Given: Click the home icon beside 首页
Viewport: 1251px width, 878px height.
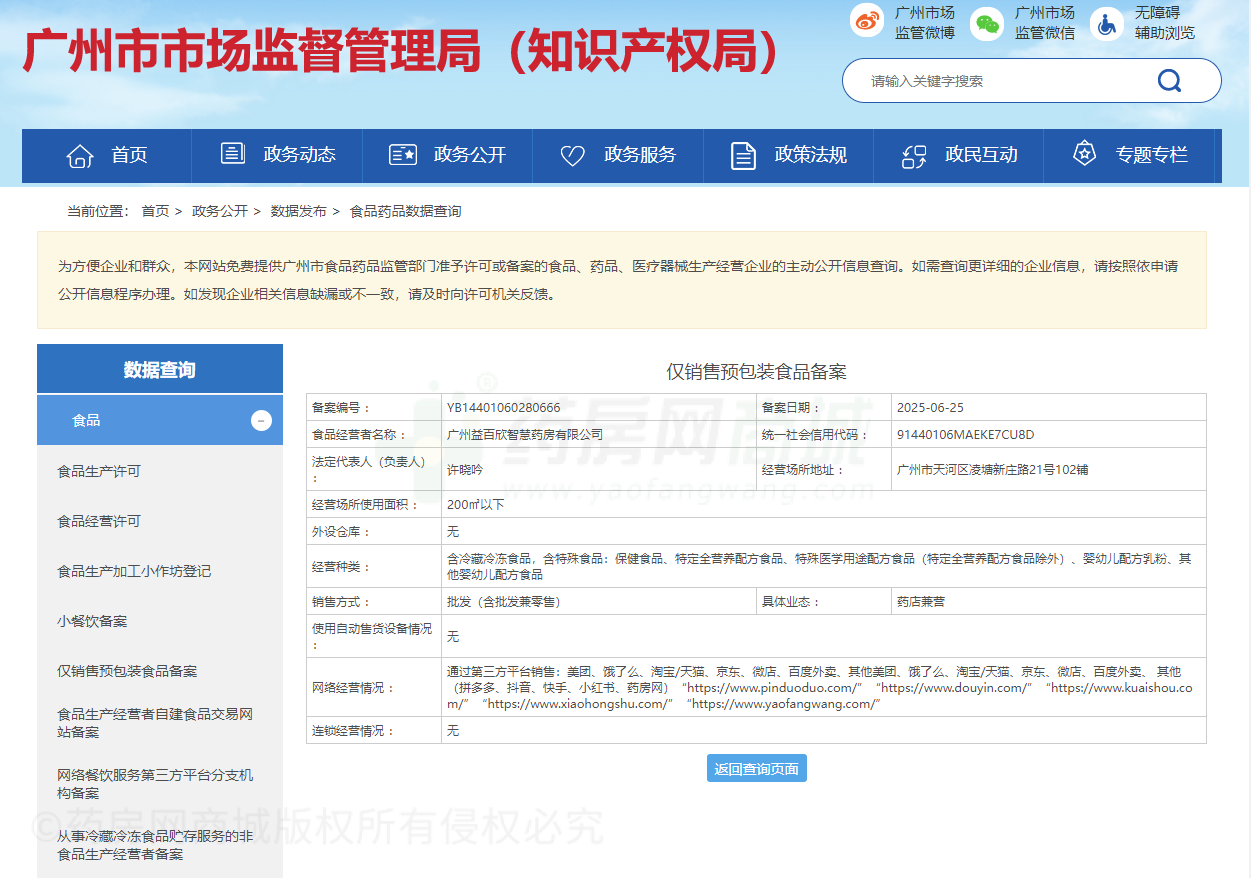Looking at the screenshot, I should (80, 155).
